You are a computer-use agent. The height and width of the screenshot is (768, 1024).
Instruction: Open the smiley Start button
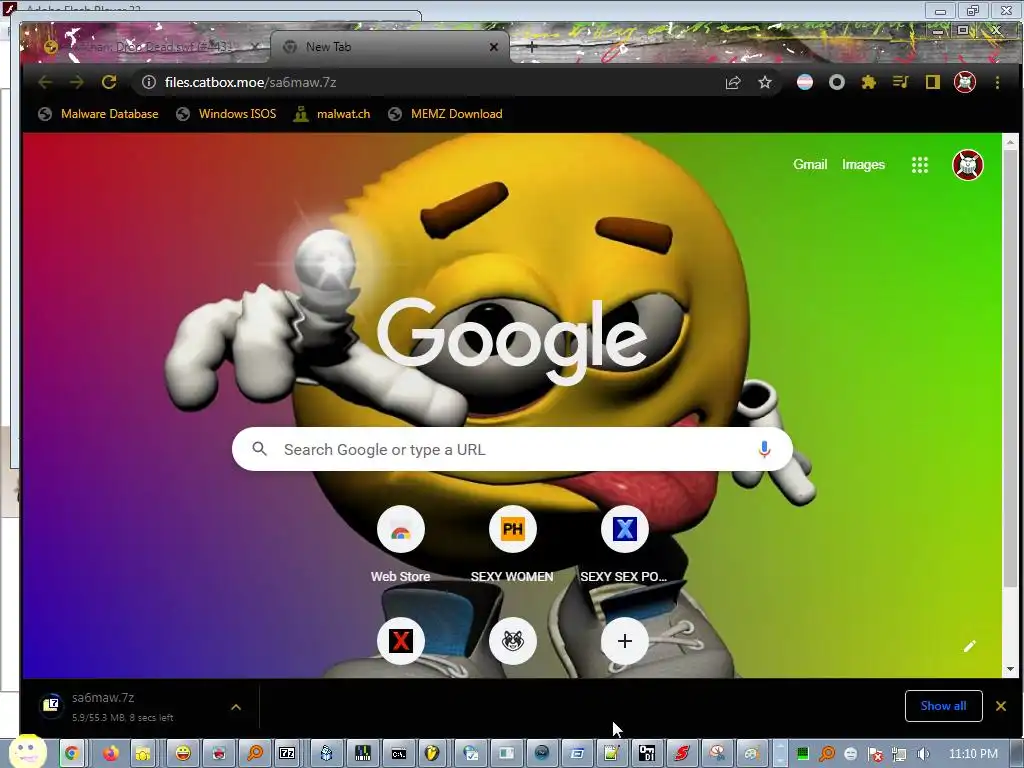click(27, 752)
